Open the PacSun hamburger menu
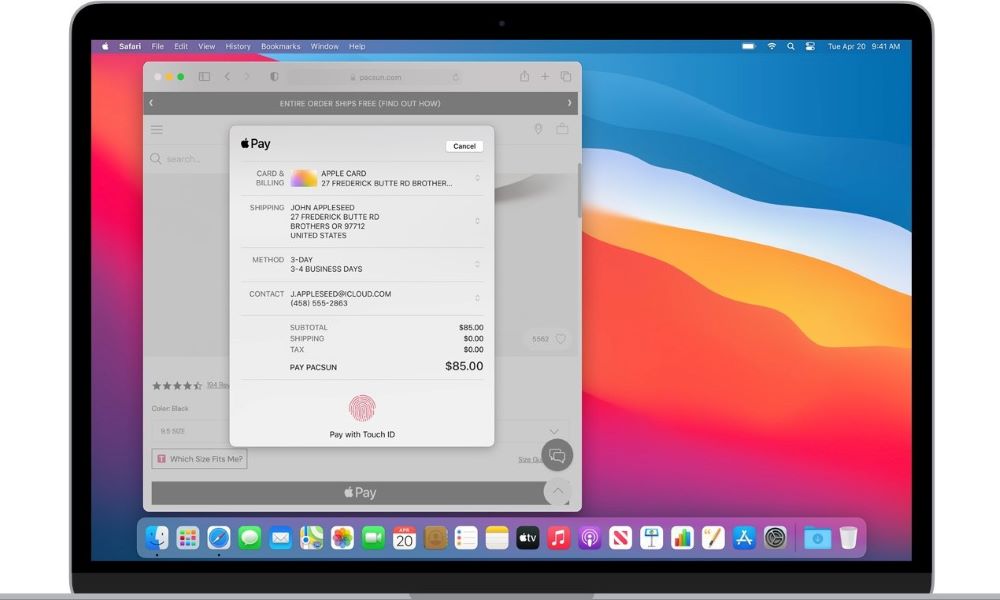 click(x=157, y=129)
